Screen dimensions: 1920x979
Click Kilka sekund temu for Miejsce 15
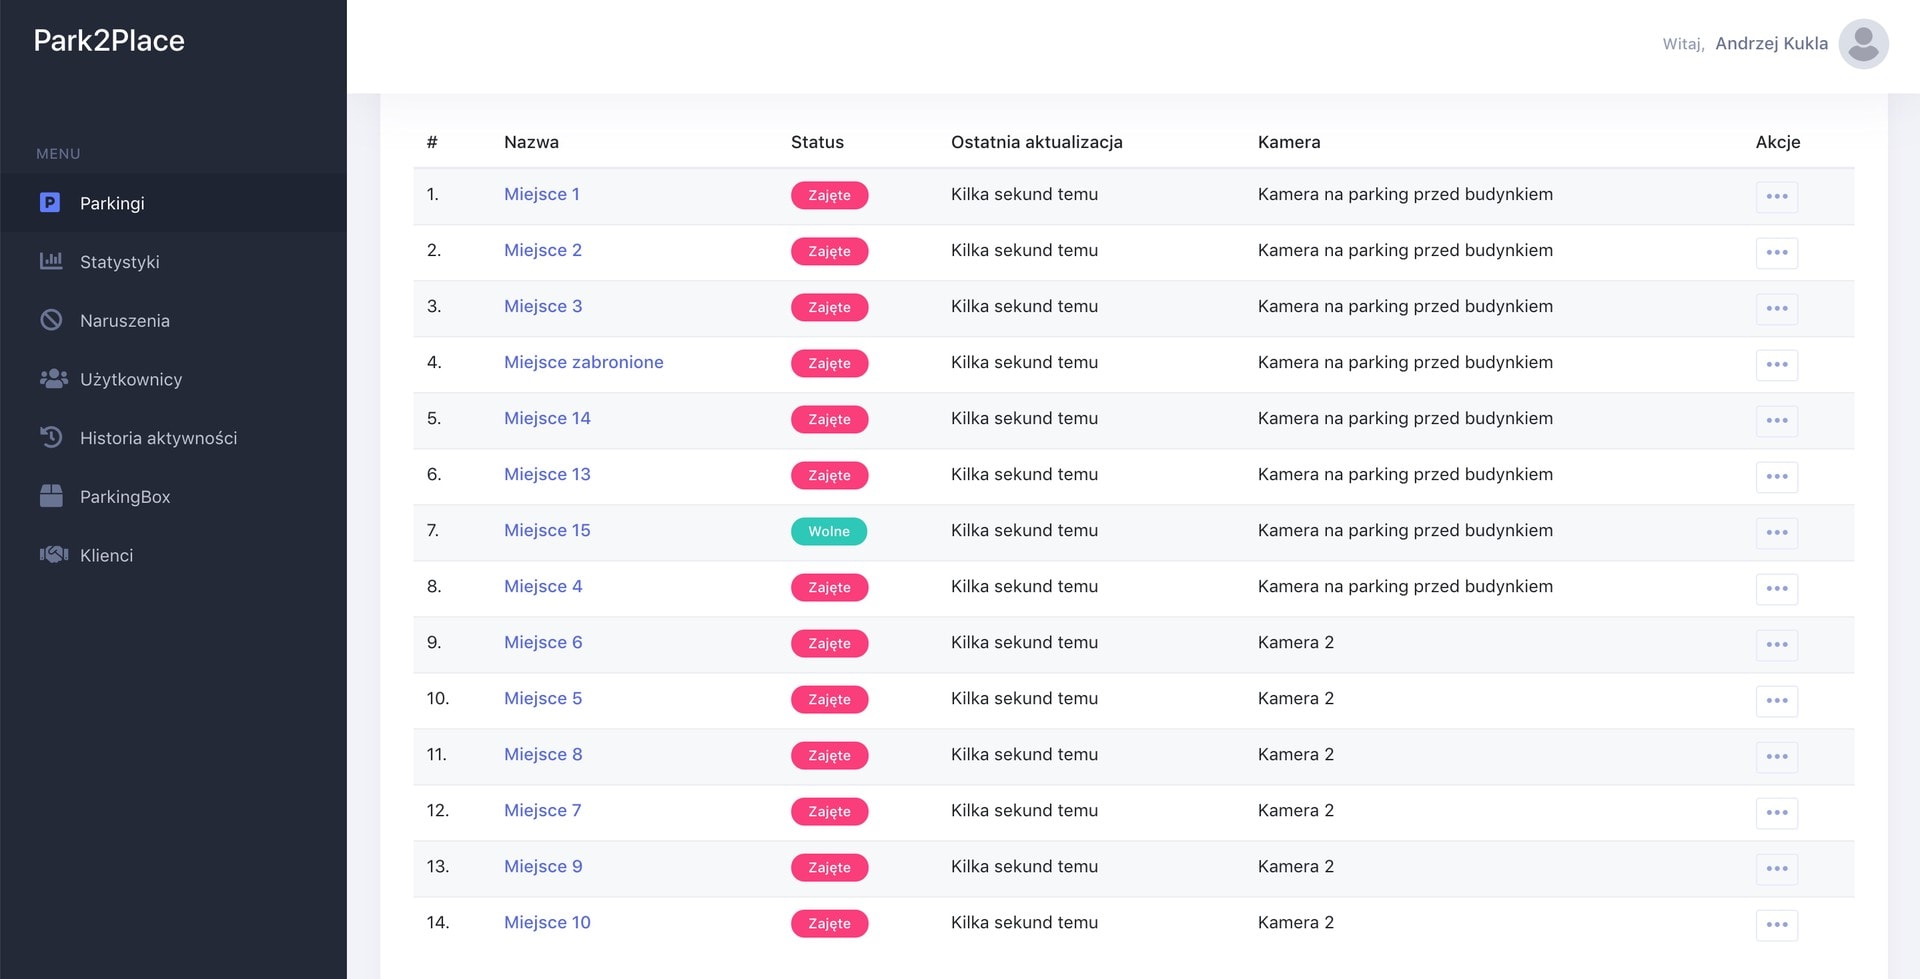click(1024, 530)
